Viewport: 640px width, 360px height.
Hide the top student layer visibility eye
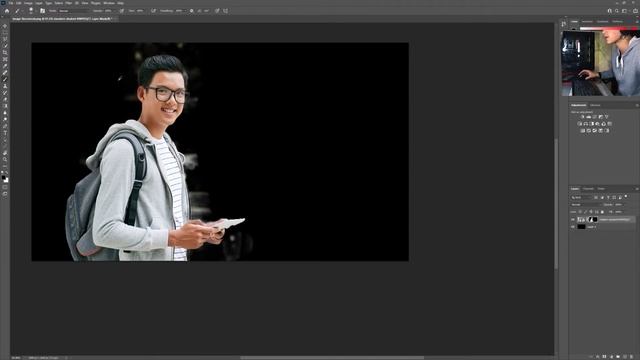(573, 220)
